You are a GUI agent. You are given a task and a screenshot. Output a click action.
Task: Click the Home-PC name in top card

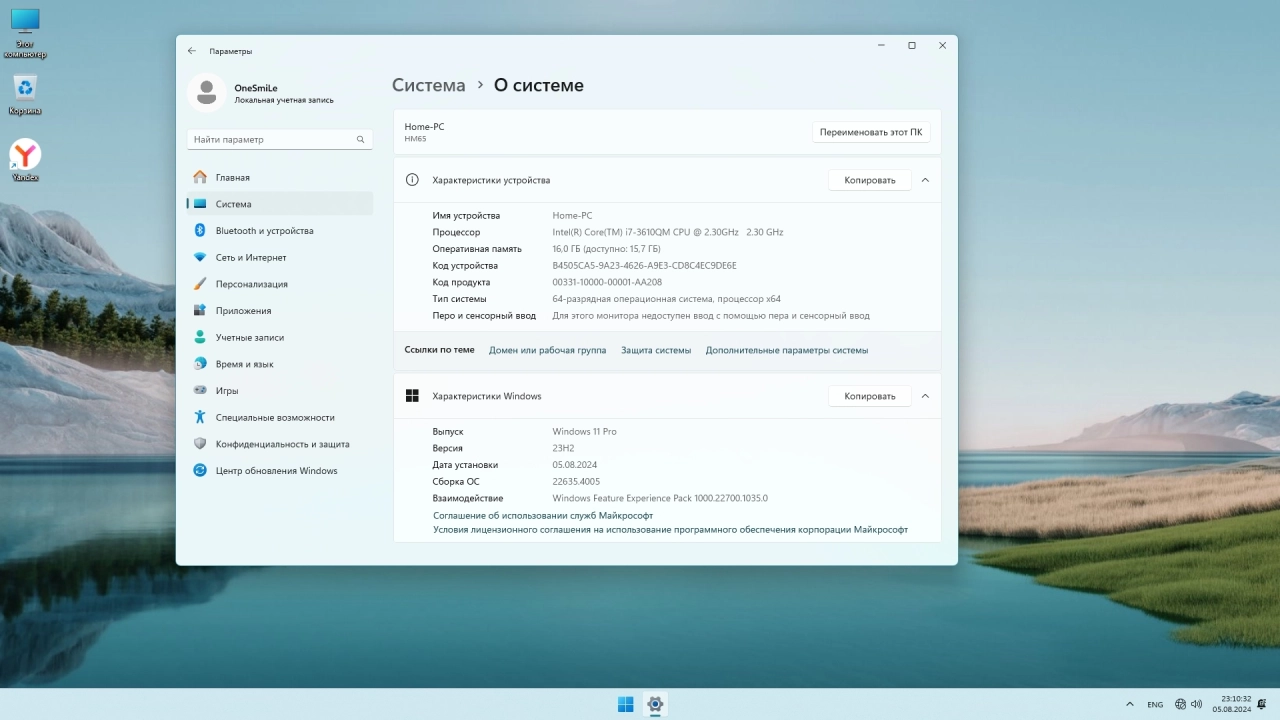click(x=424, y=127)
